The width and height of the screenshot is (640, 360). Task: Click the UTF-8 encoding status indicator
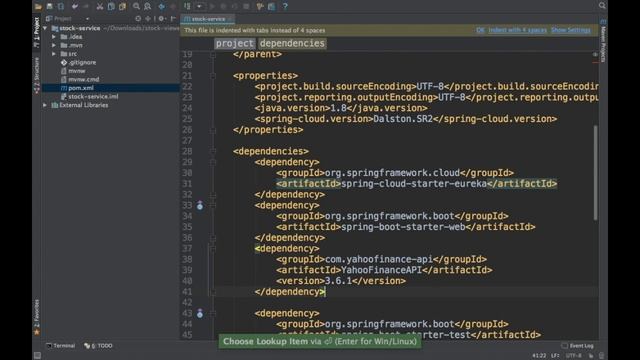pos(573,356)
